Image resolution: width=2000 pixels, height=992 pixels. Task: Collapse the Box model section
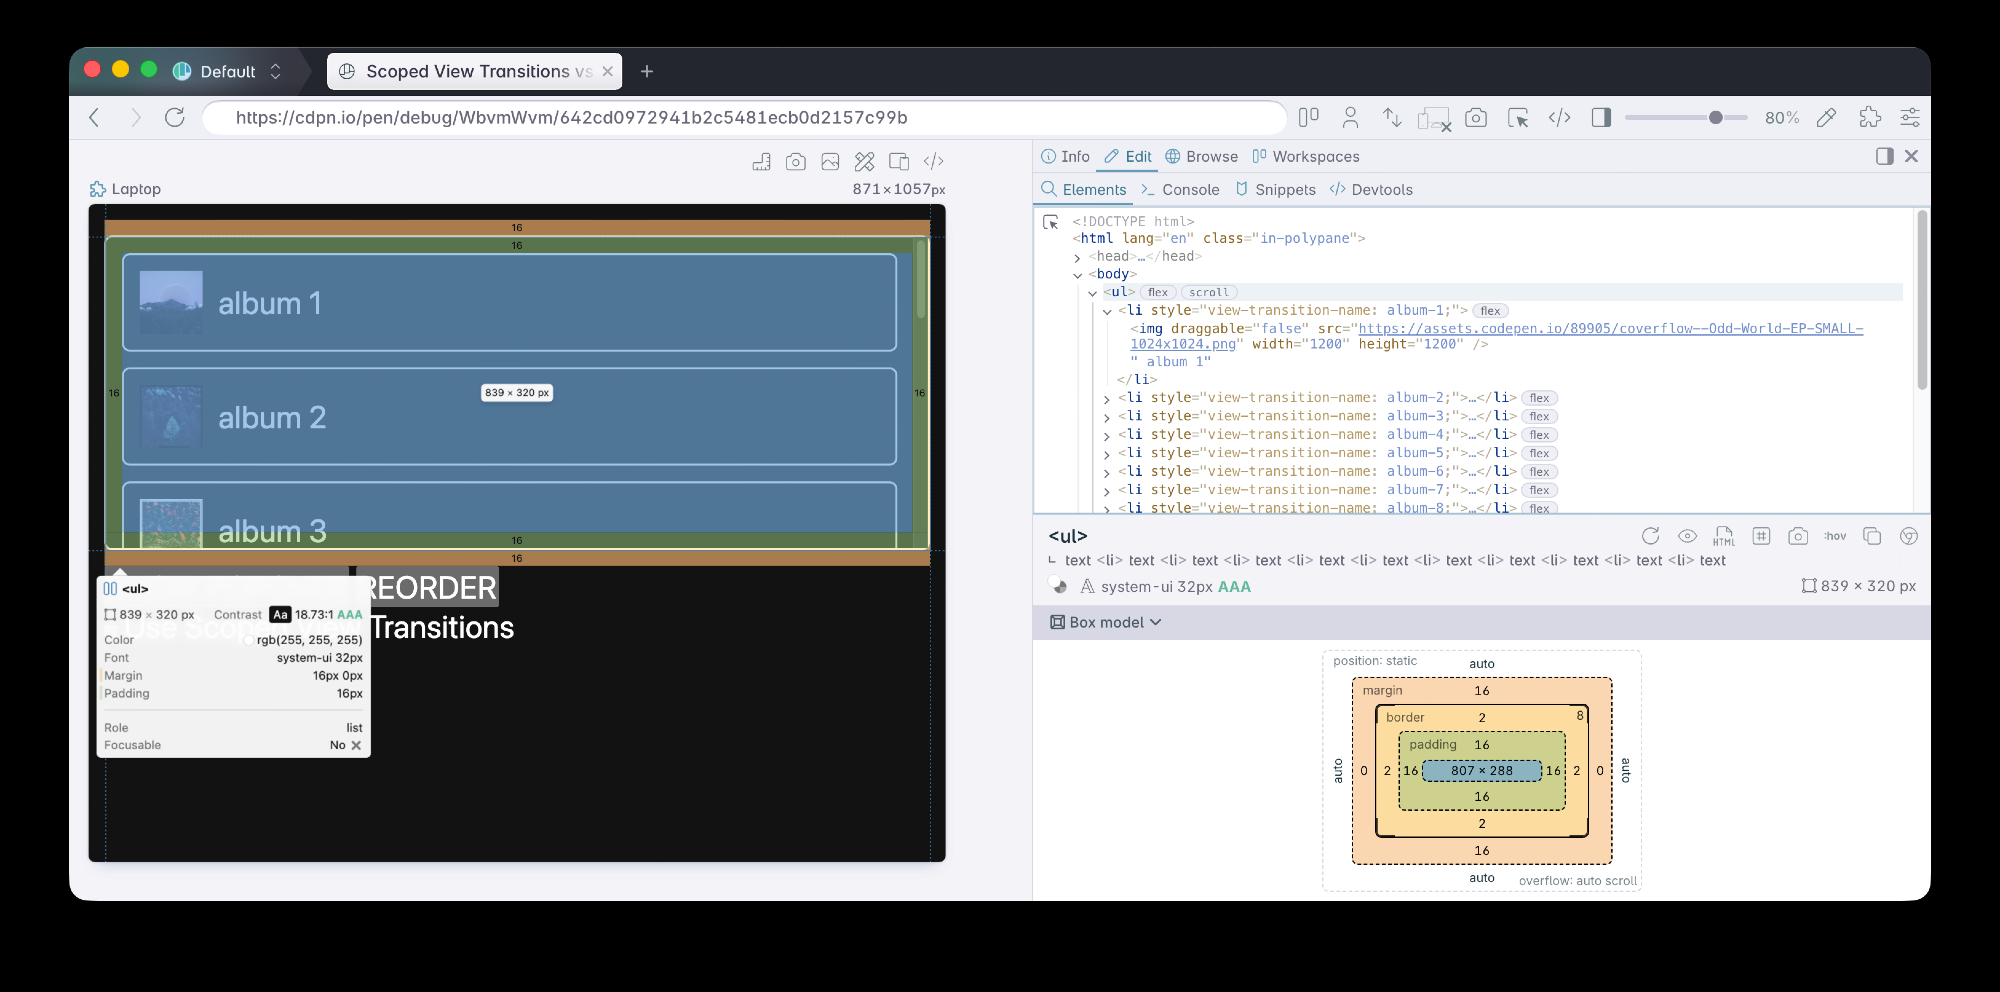tap(1105, 622)
